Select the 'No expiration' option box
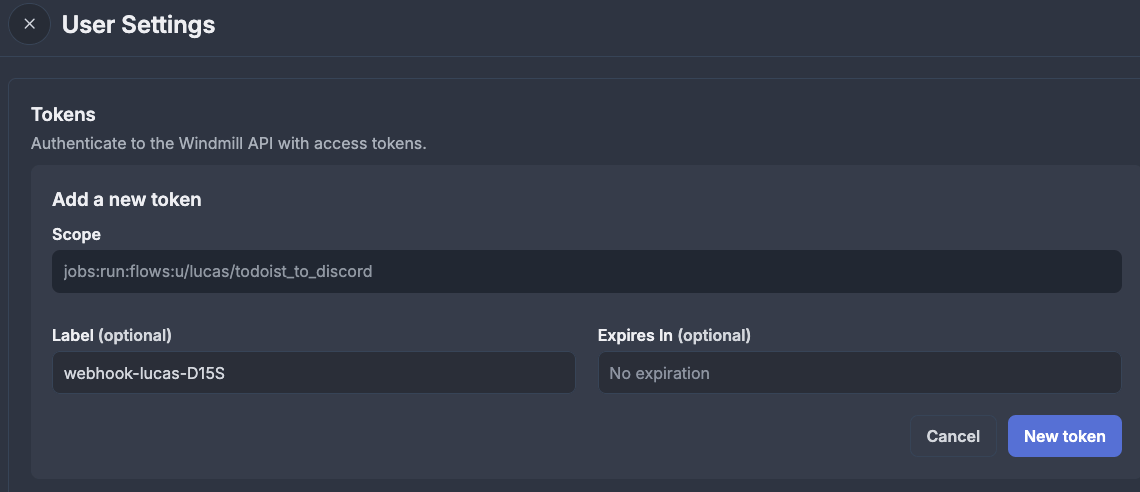Image resolution: width=1140 pixels, height=492 pixels. pos(859,373)
